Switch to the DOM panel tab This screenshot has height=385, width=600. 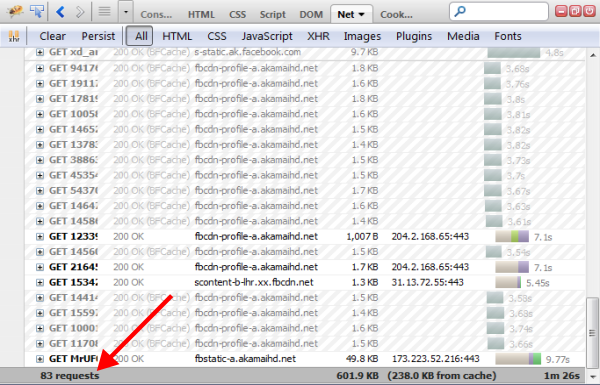(311, 15)
